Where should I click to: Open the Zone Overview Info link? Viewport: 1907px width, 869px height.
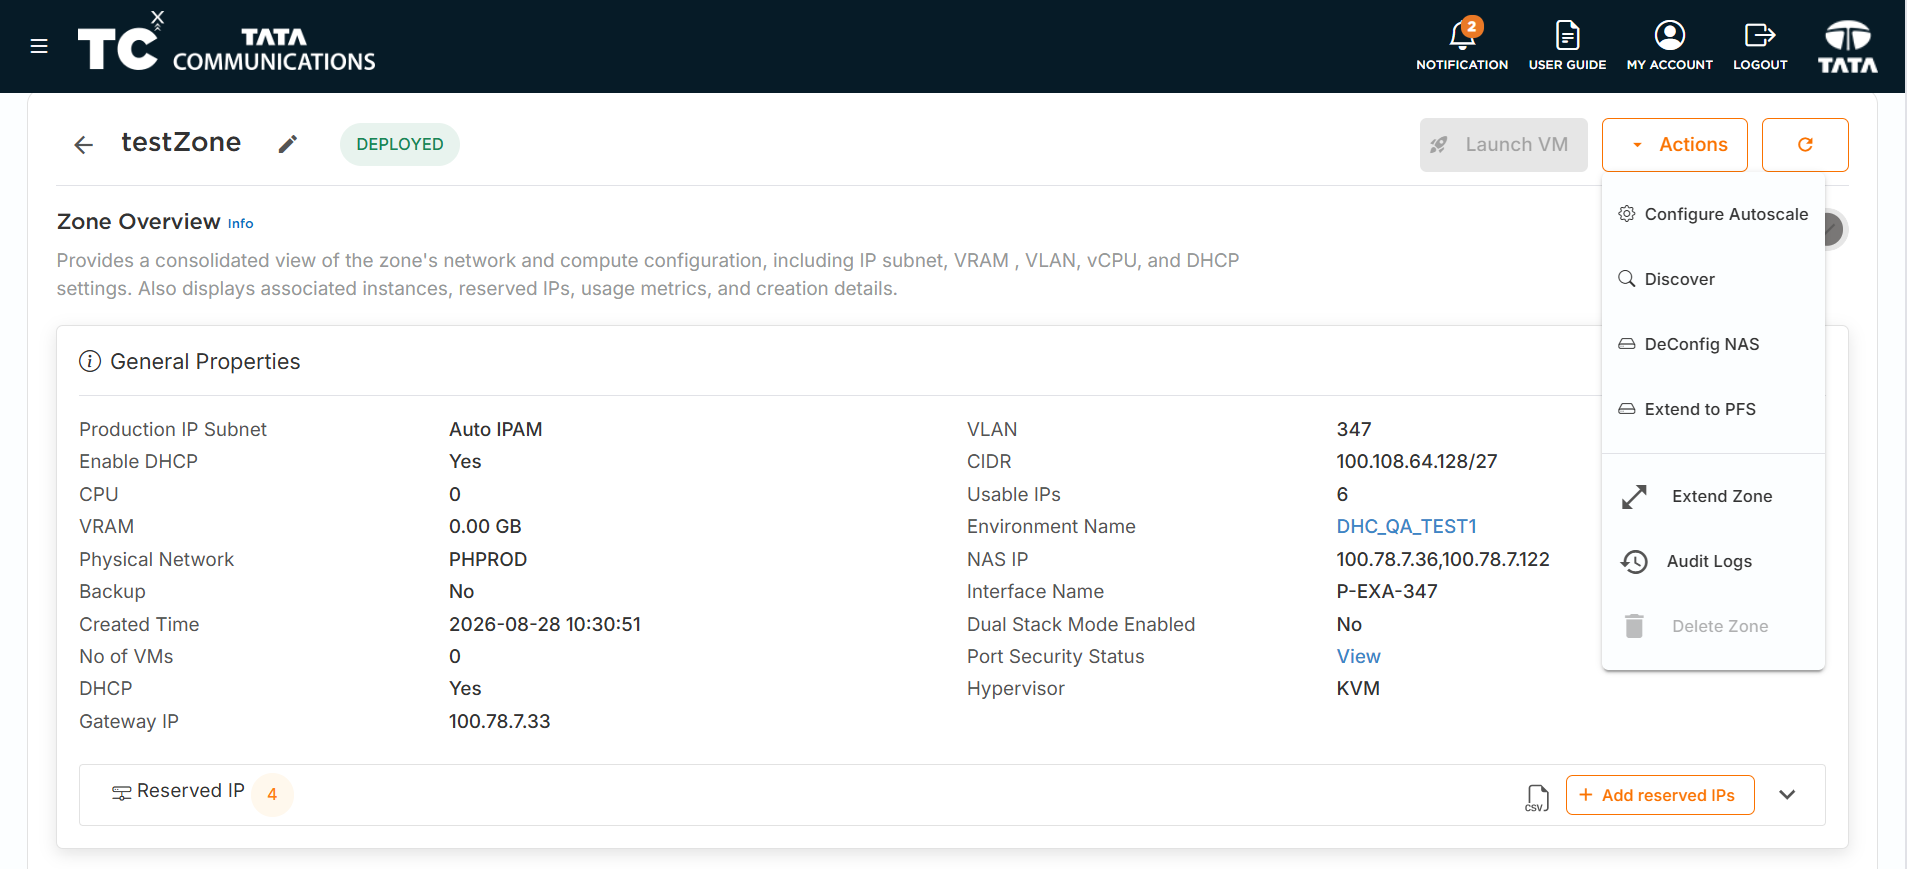tap(241, 224)
